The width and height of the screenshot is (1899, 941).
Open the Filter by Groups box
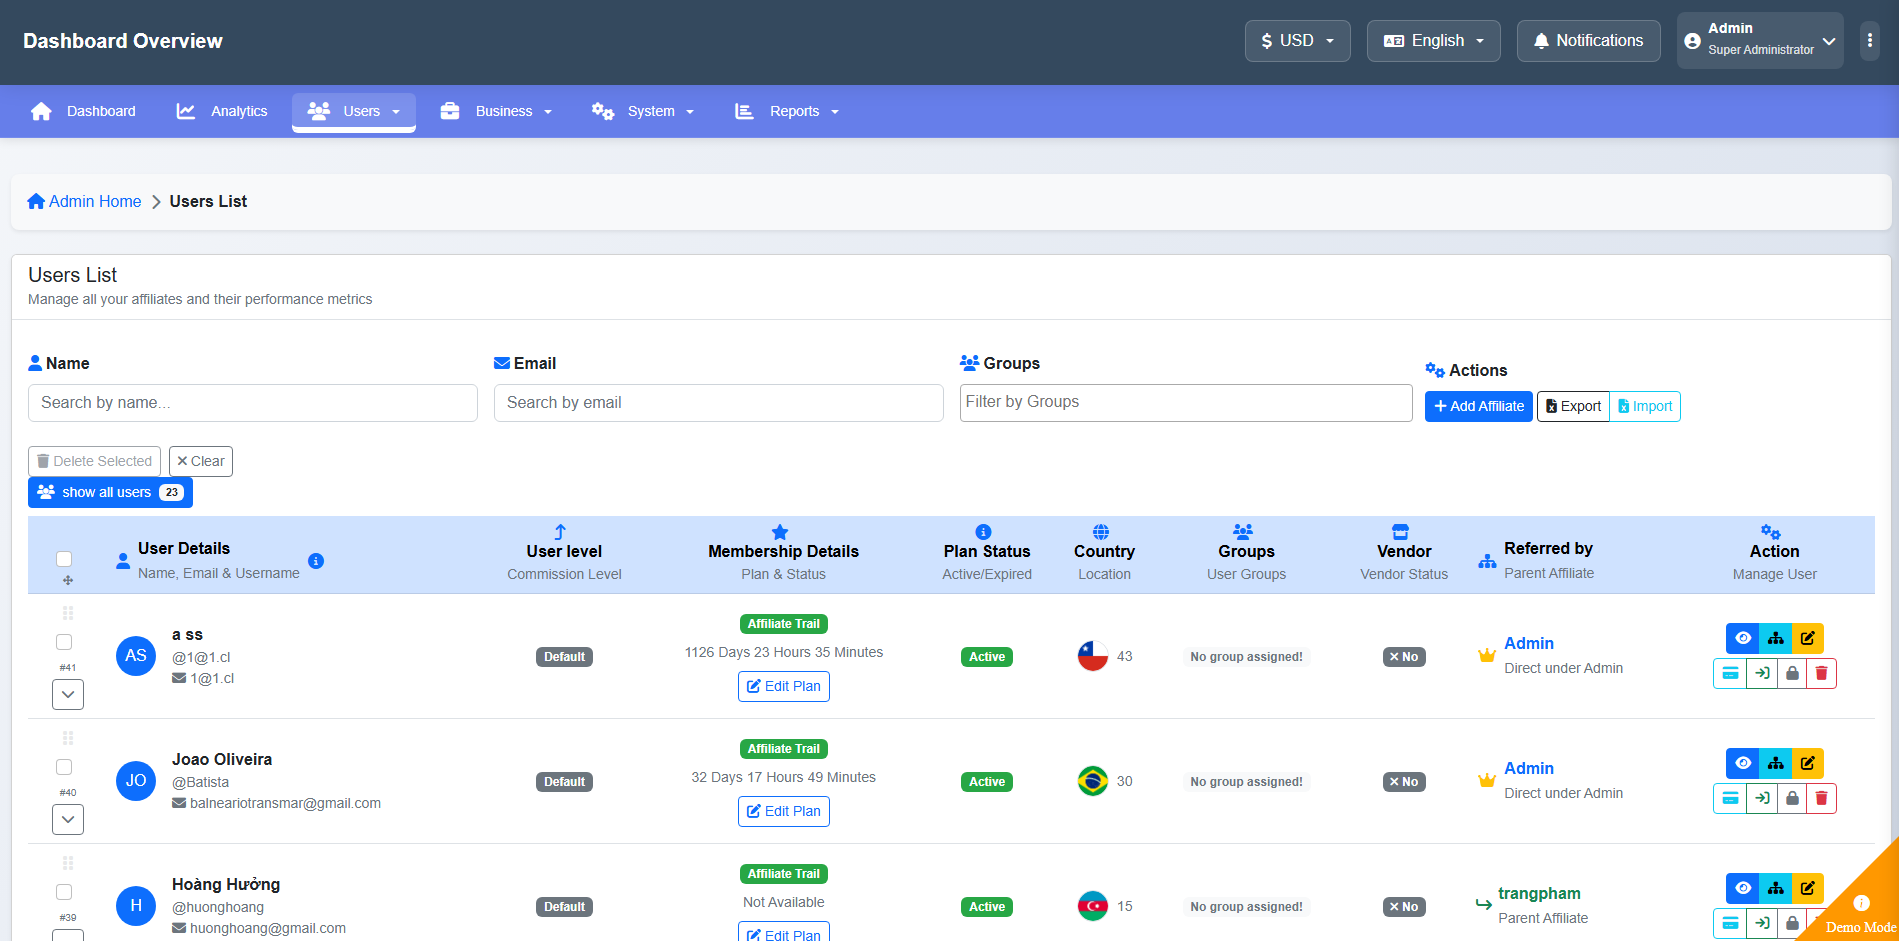(1186, 403)
